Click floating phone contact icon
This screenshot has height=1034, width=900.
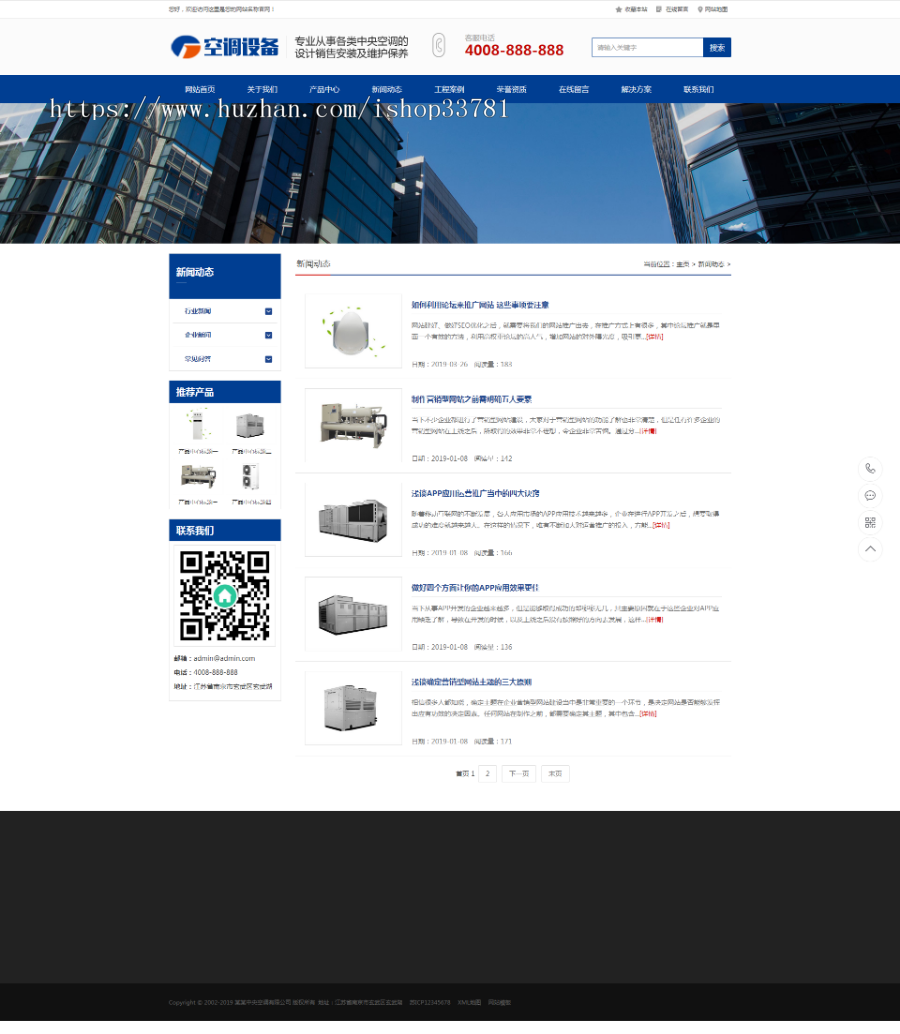tap(870, 469)
